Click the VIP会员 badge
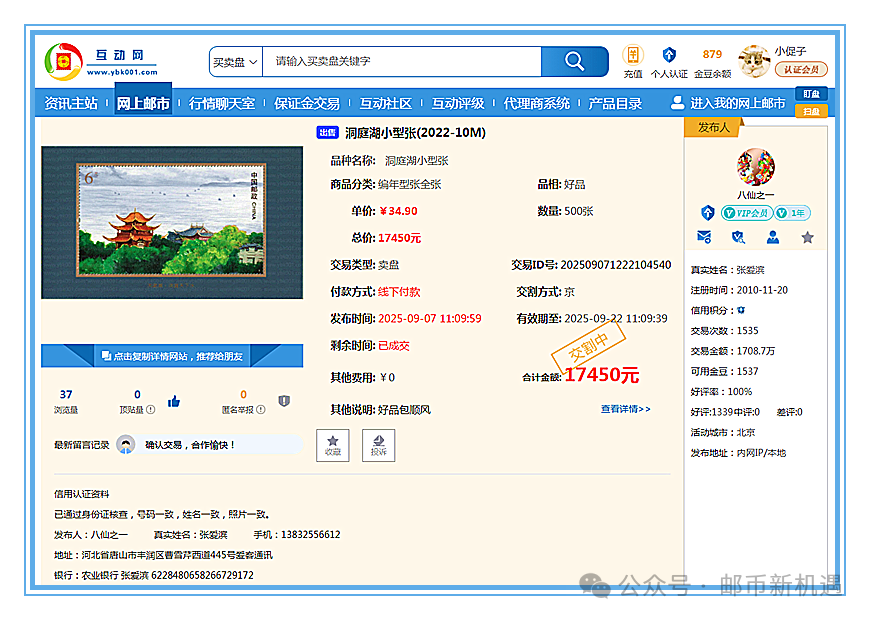Screen dimensions: 870x620 [746, 213]
